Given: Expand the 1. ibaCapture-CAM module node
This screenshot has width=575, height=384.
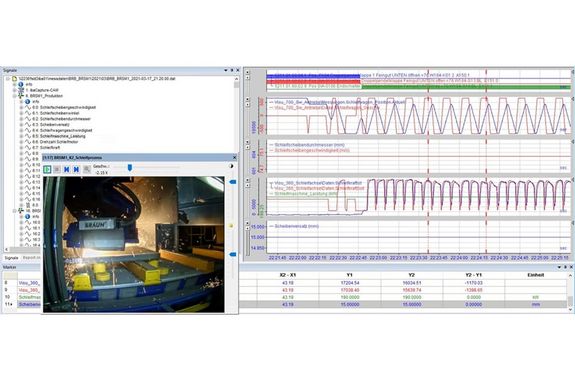Looking at the screenshot, I should coord(15,90).
